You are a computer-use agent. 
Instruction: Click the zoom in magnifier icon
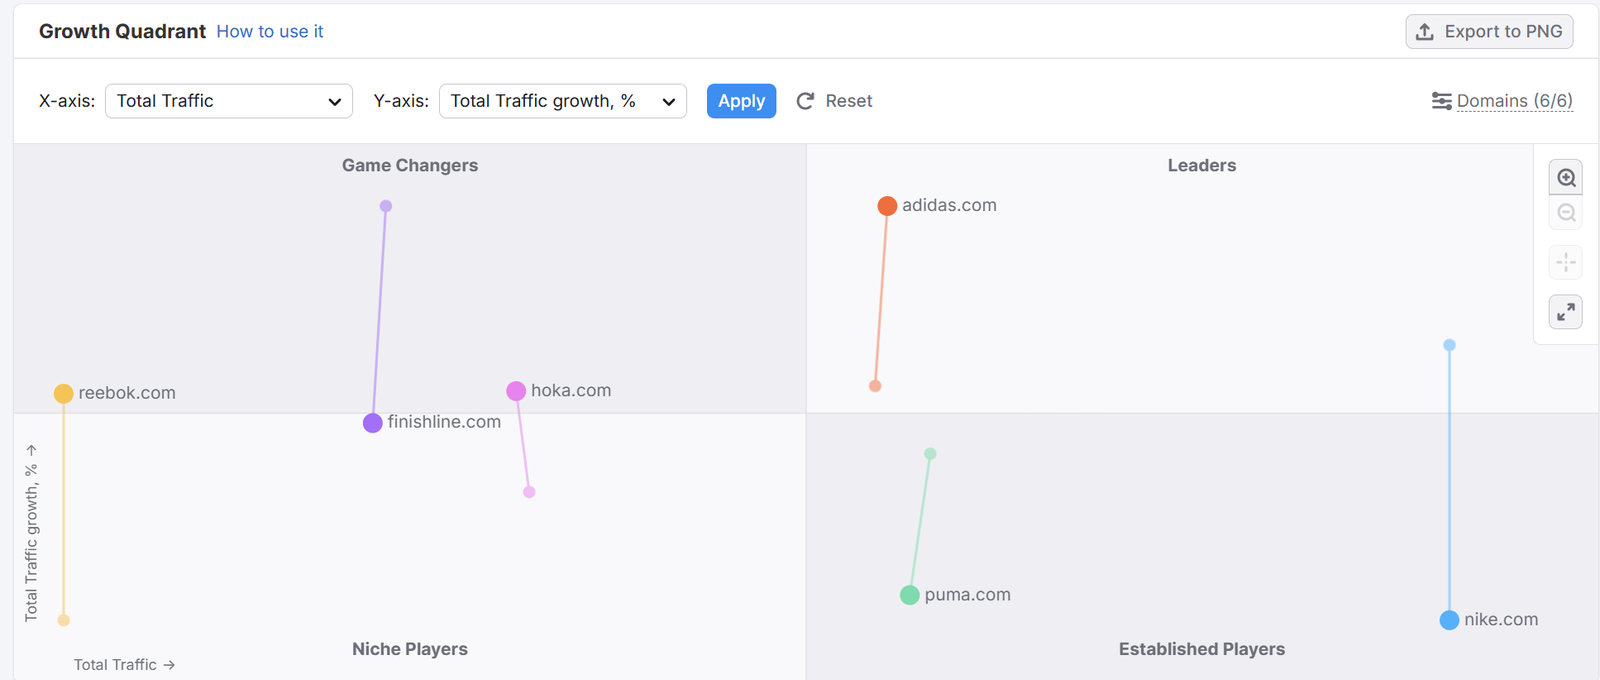point(1566,178)
